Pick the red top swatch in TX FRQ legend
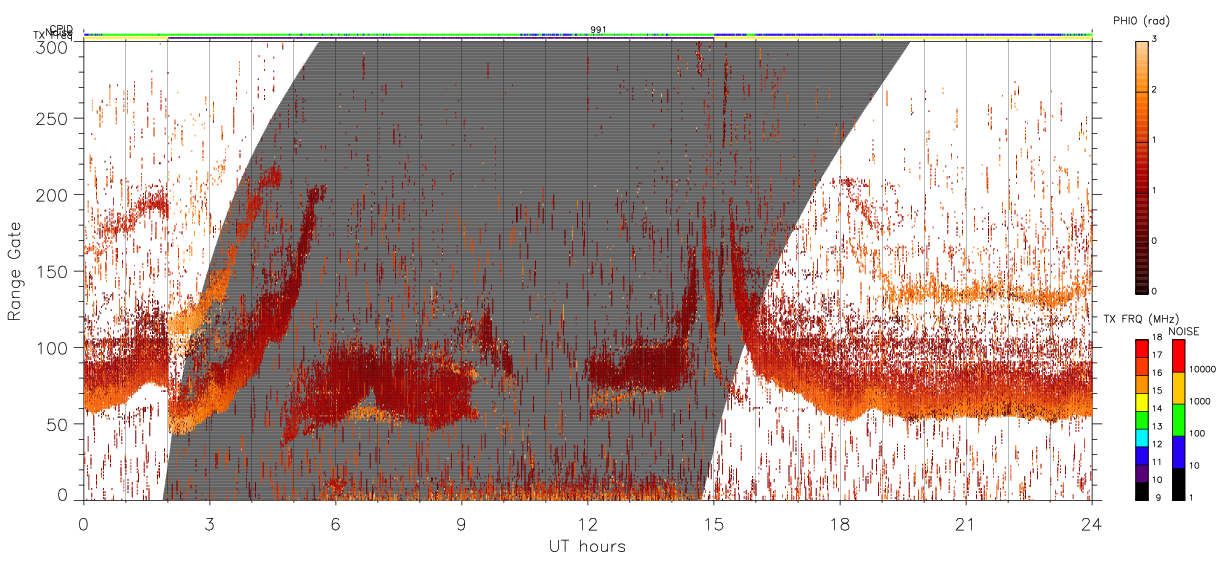Screen dimensions: 1228x567 pyautogui.click(x=1142, y=348)
